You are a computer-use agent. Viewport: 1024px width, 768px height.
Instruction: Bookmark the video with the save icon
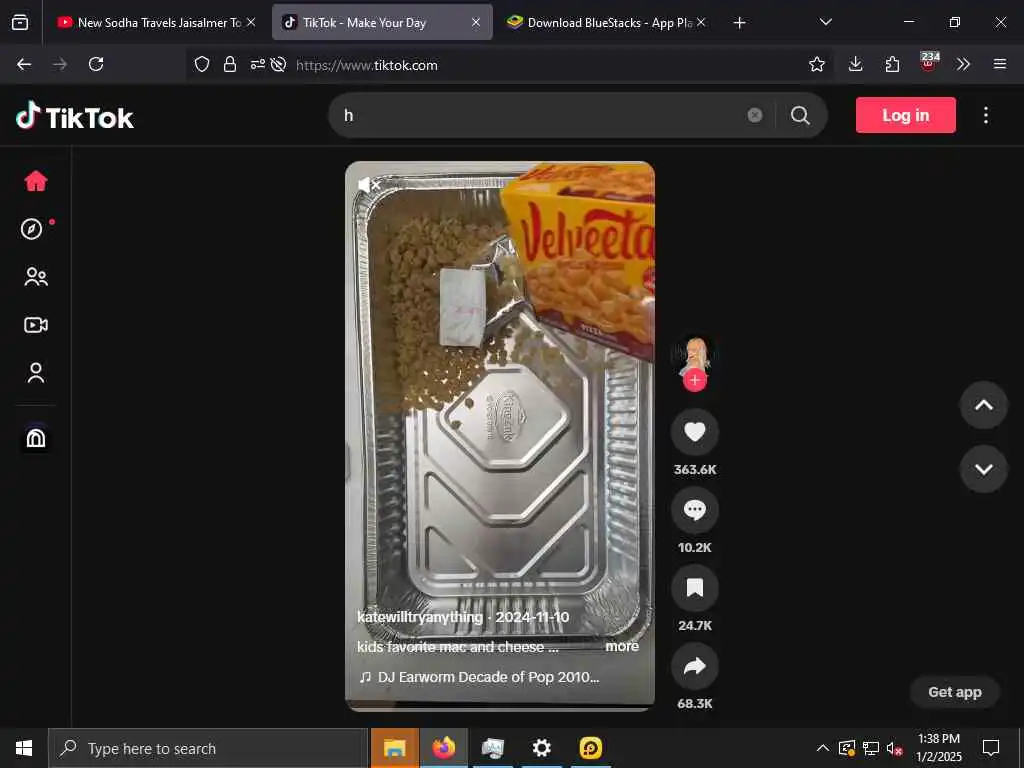click(695, 588)
